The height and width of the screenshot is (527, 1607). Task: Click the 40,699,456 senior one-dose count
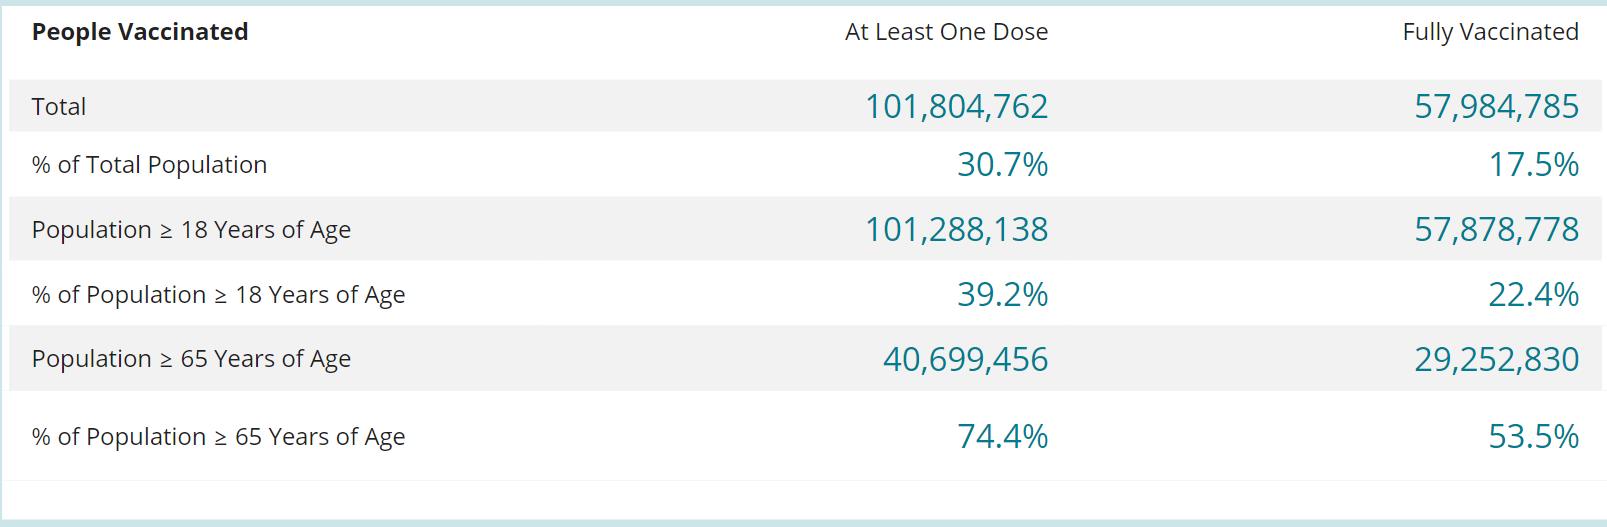point(965,359)
